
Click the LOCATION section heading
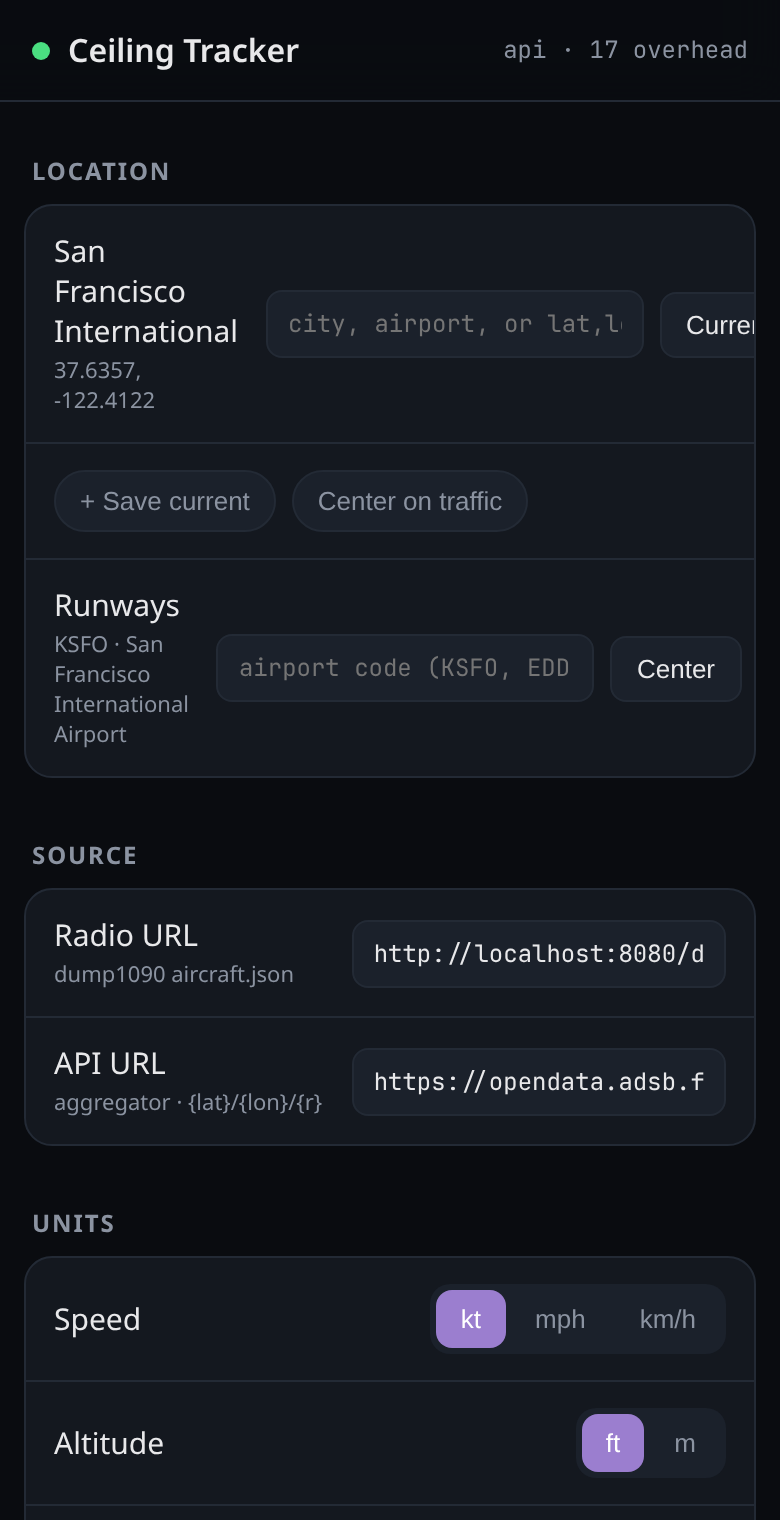click(x=101, y=172)
